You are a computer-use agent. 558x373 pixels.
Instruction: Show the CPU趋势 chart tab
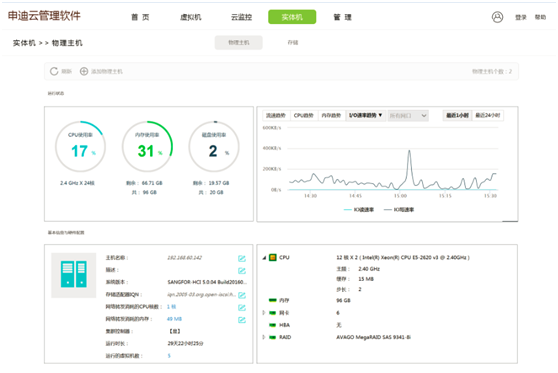(x=304, y=115)
